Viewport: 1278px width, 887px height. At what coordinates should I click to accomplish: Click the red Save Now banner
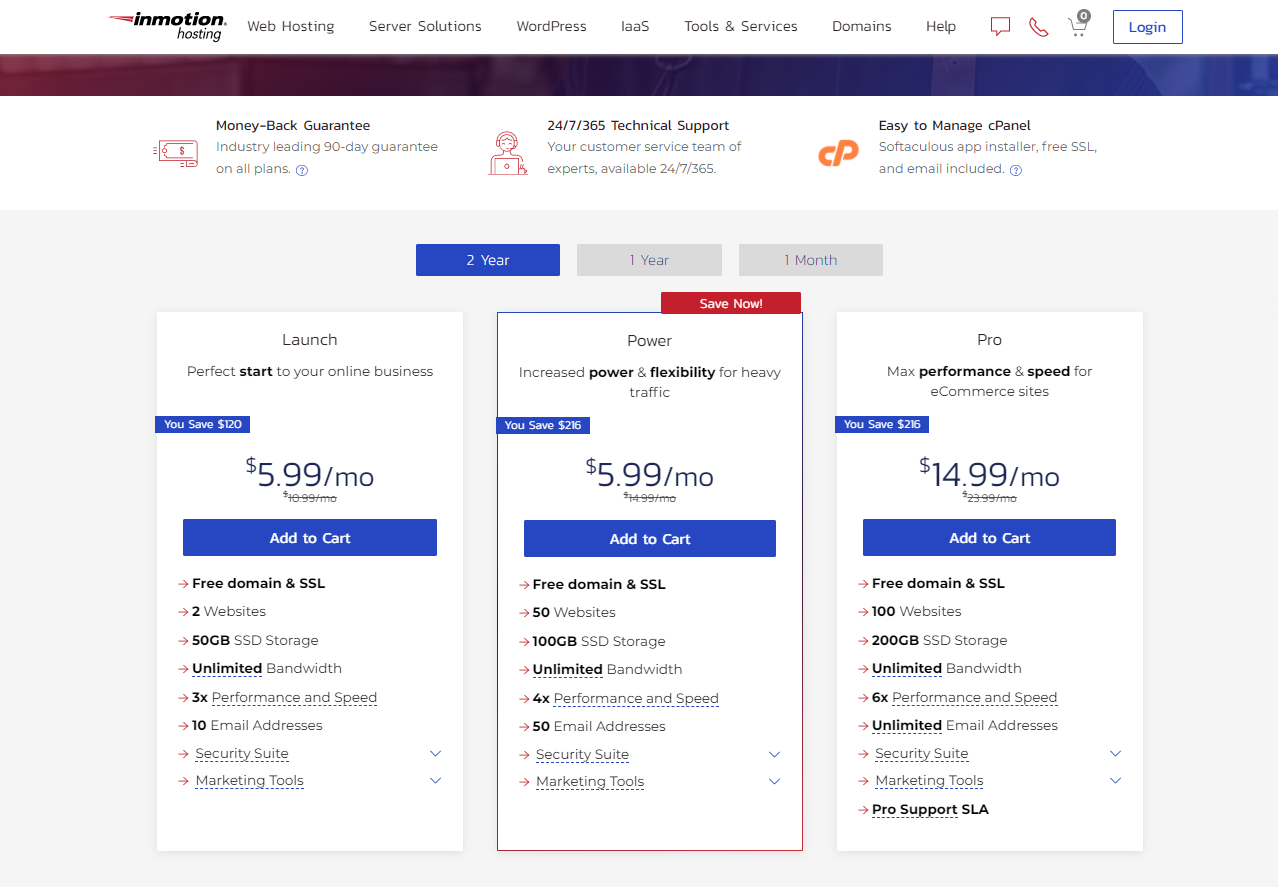[x=730, y=302]
